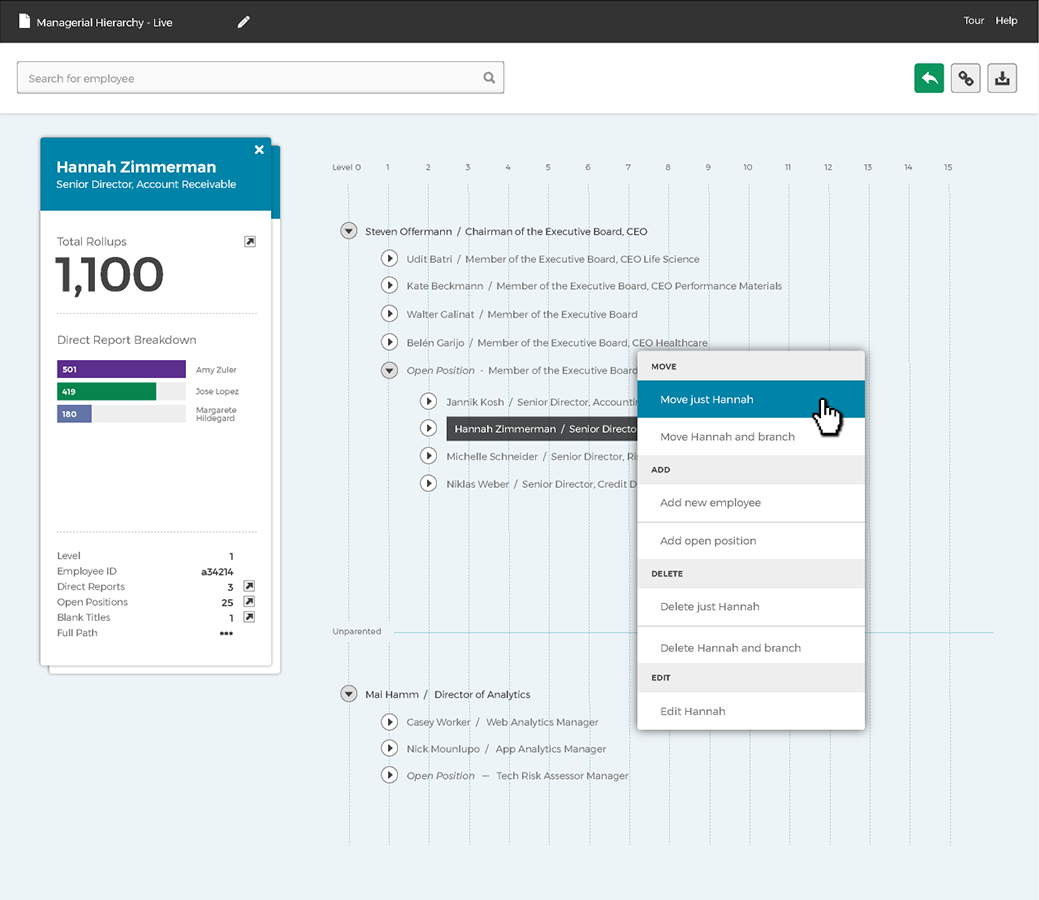The image size is (1039, 900).
Task: Open the Open Positions pop-out icon
Action: point(250,602)
